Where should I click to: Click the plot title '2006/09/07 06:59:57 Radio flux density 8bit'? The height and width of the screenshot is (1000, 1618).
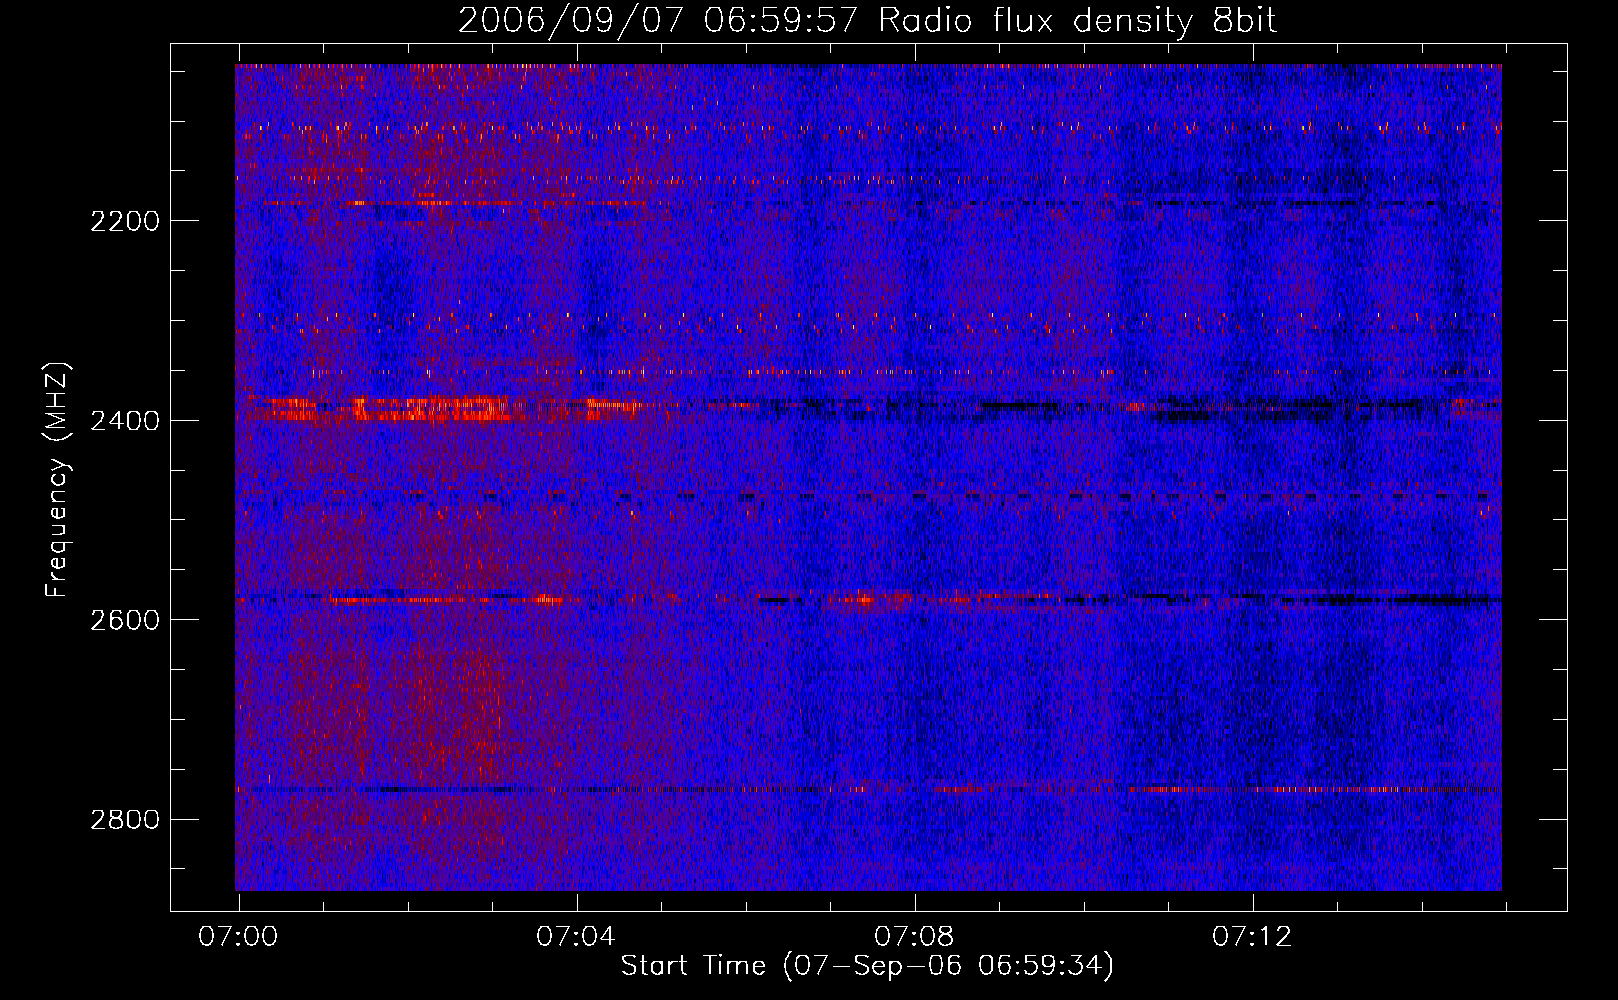(867, 21)
